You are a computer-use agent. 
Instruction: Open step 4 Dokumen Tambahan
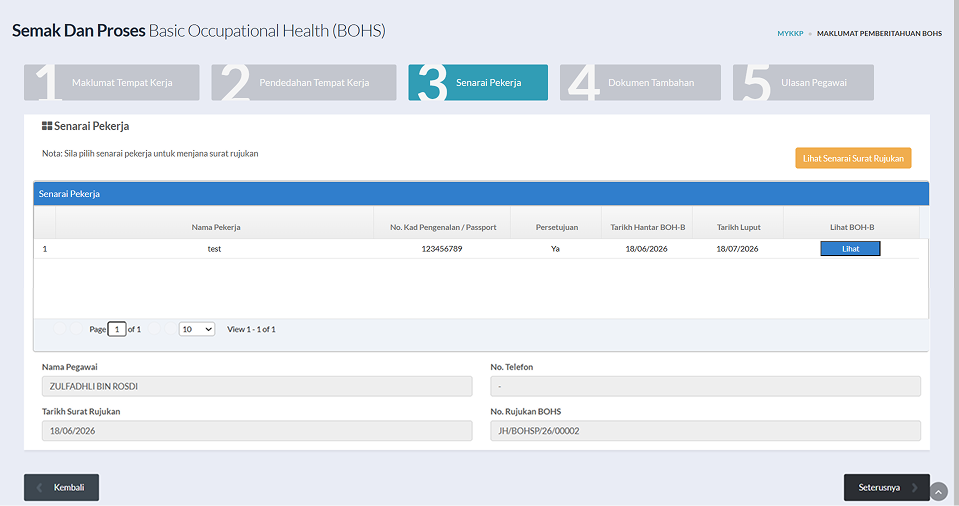(x=640, y=83)
